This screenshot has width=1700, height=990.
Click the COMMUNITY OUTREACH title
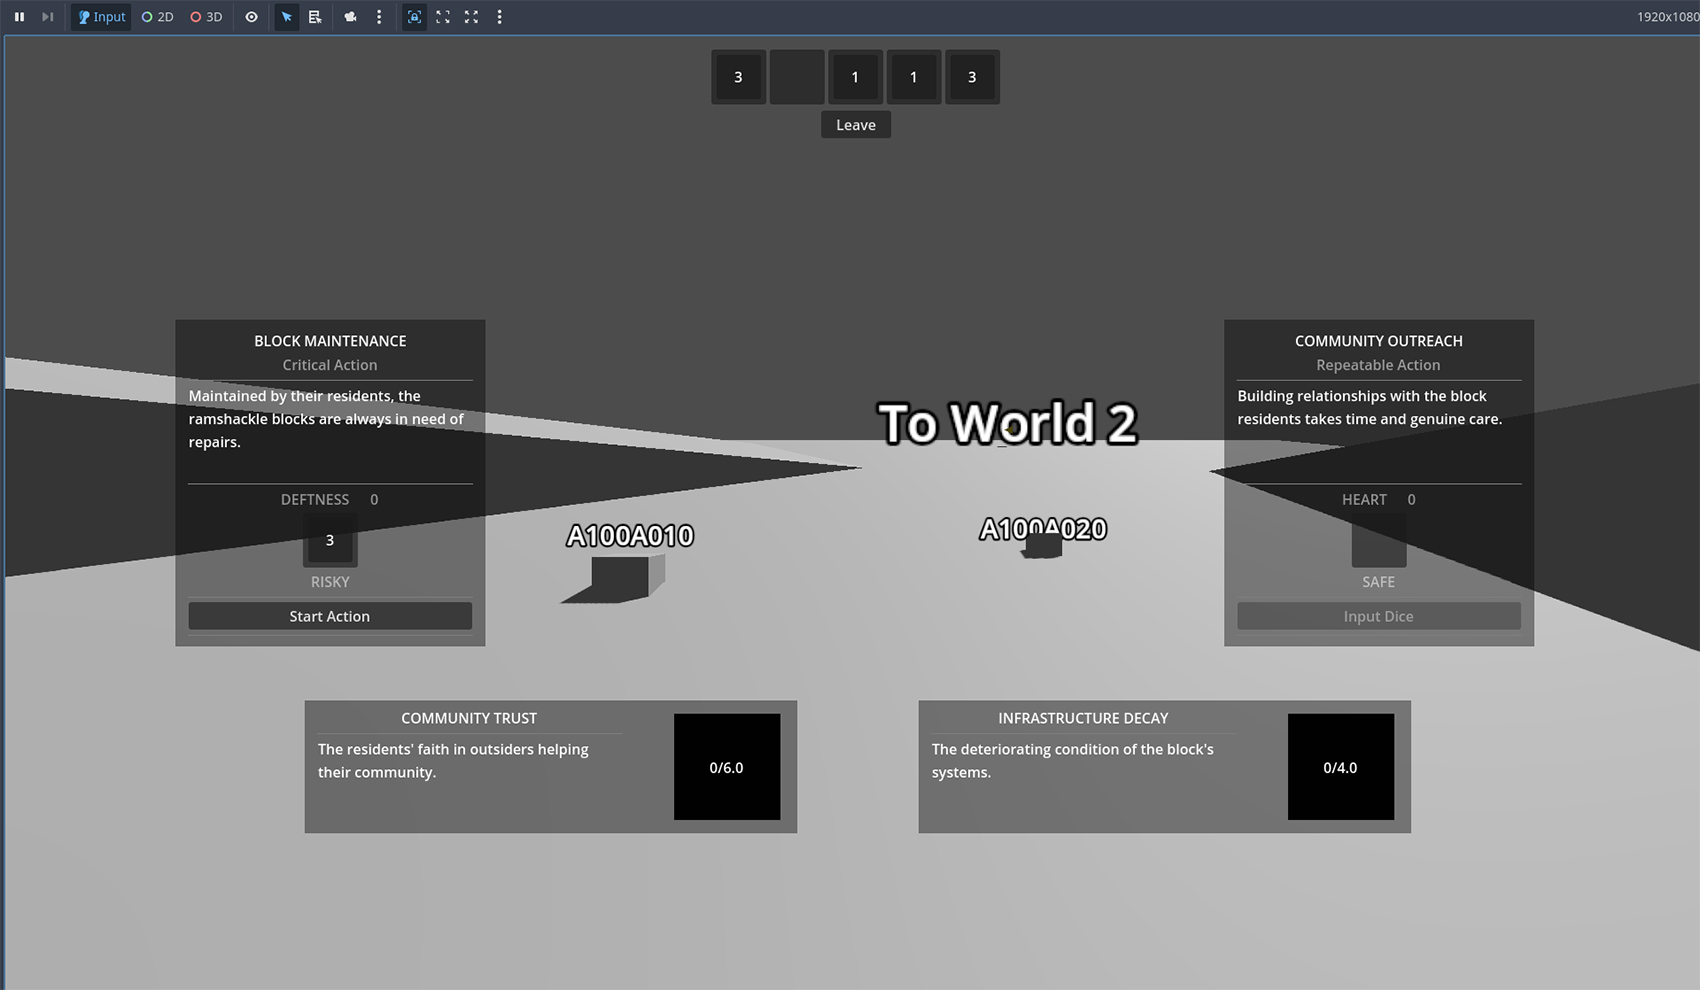click(1379, 341)
